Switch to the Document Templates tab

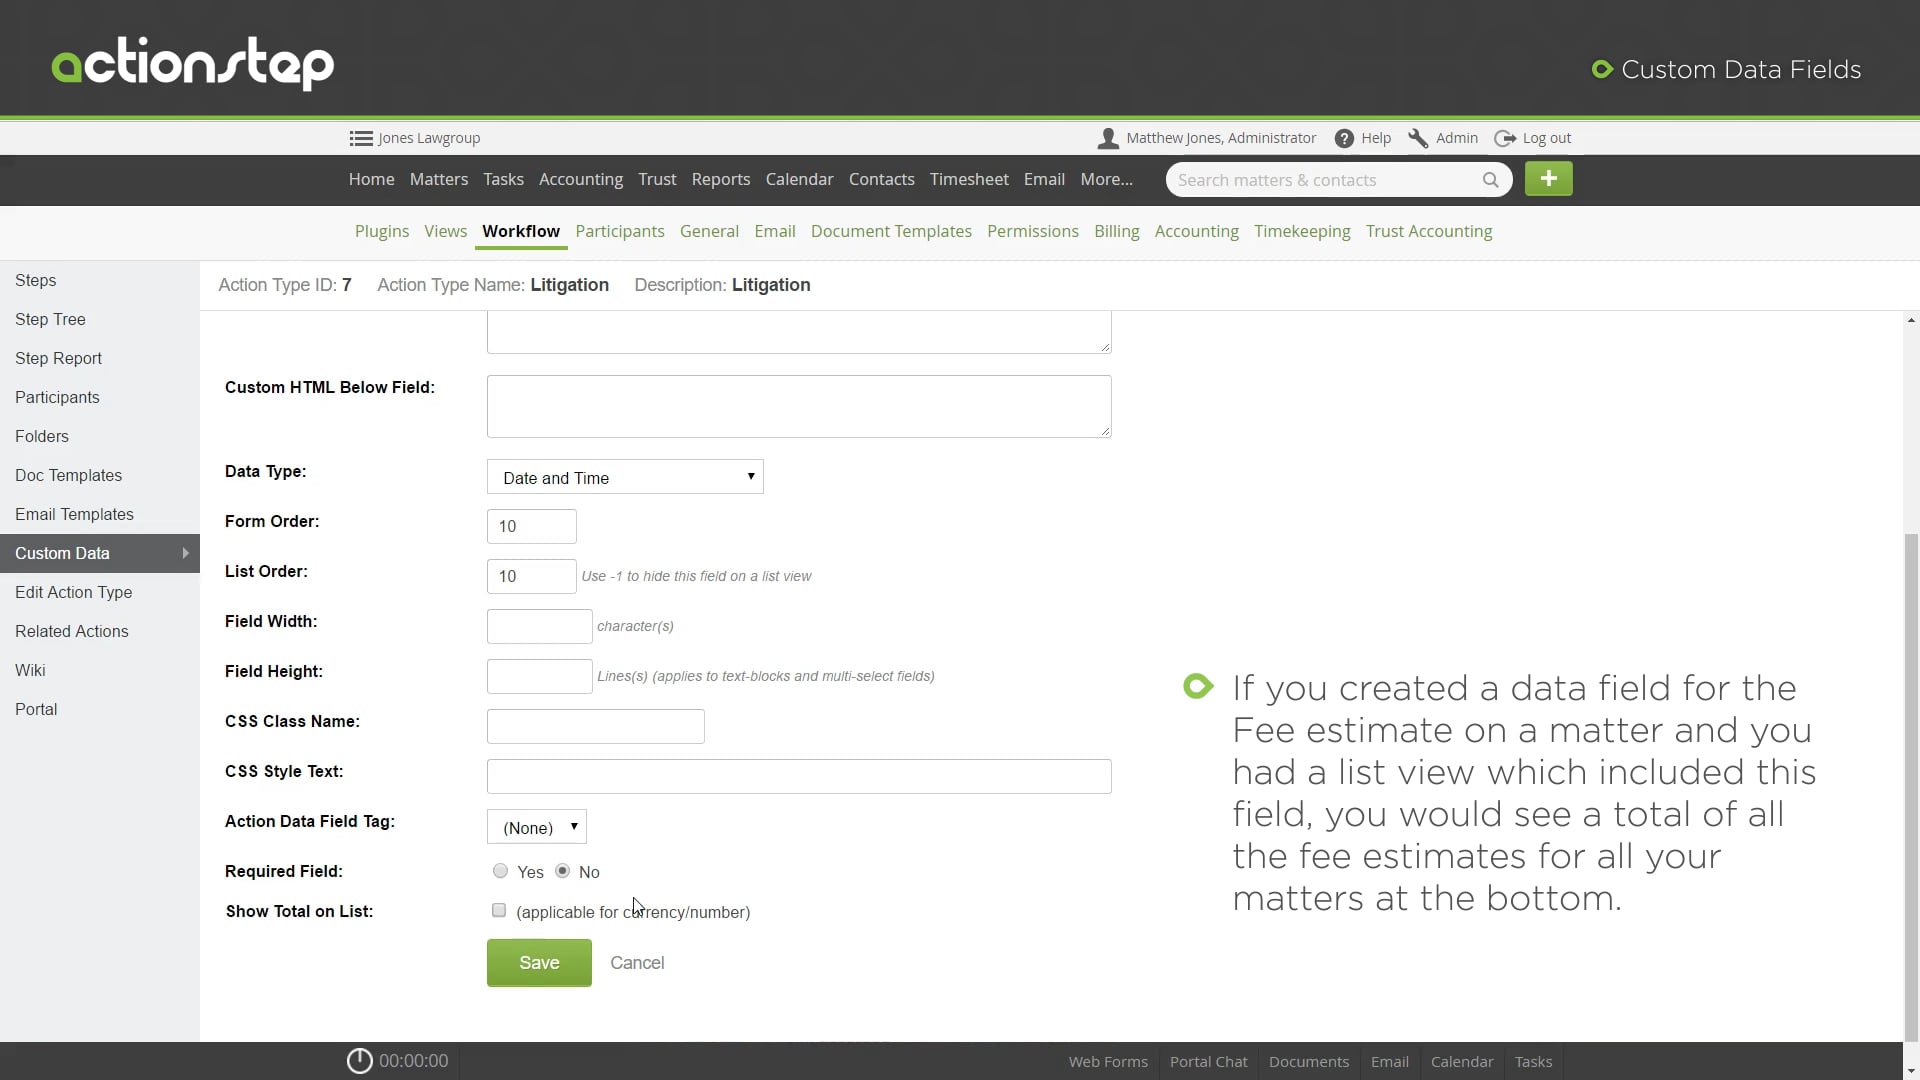coord(891,231)
